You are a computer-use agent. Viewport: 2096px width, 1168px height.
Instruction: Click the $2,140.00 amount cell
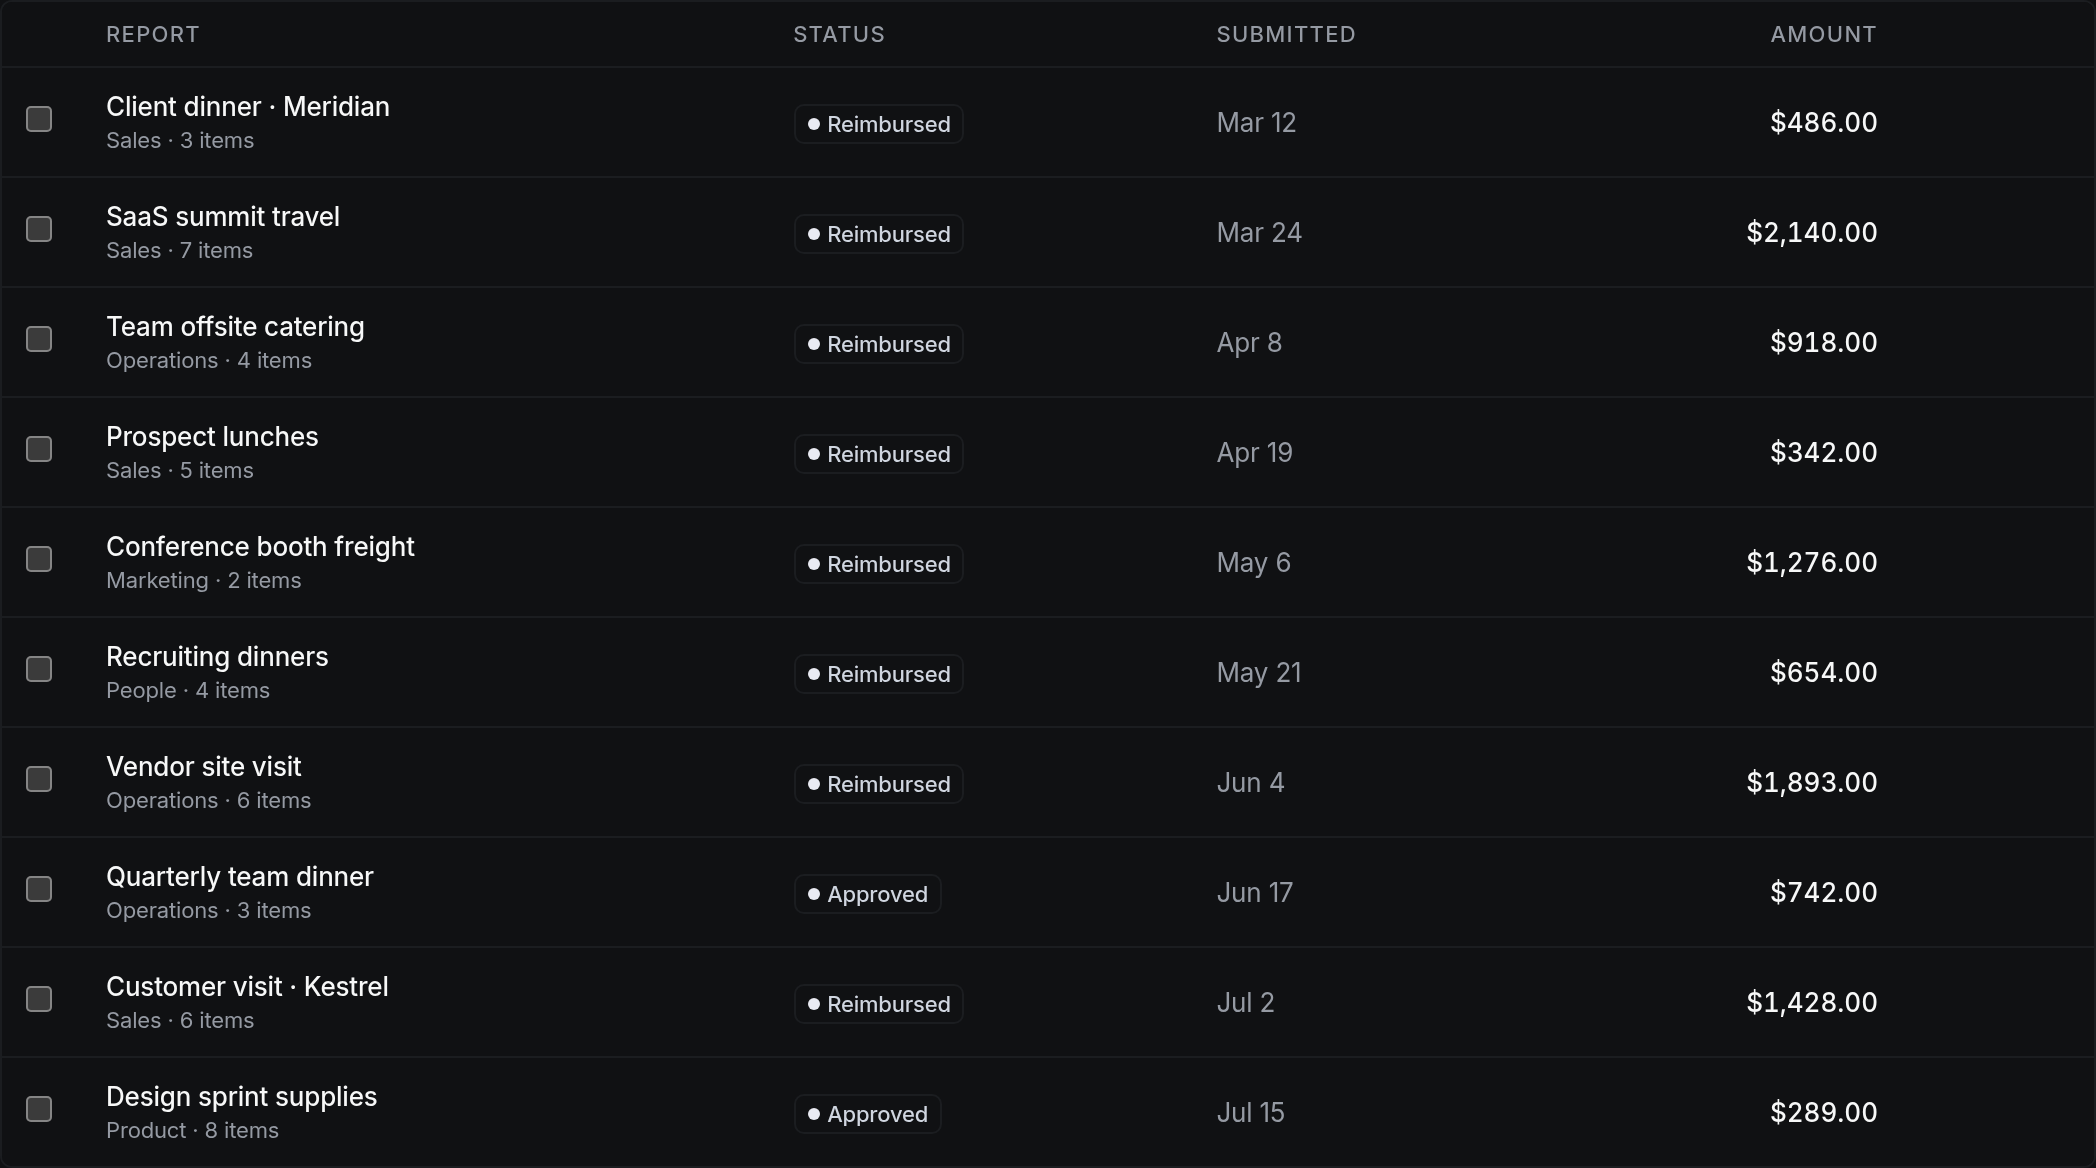point(1811,233)
